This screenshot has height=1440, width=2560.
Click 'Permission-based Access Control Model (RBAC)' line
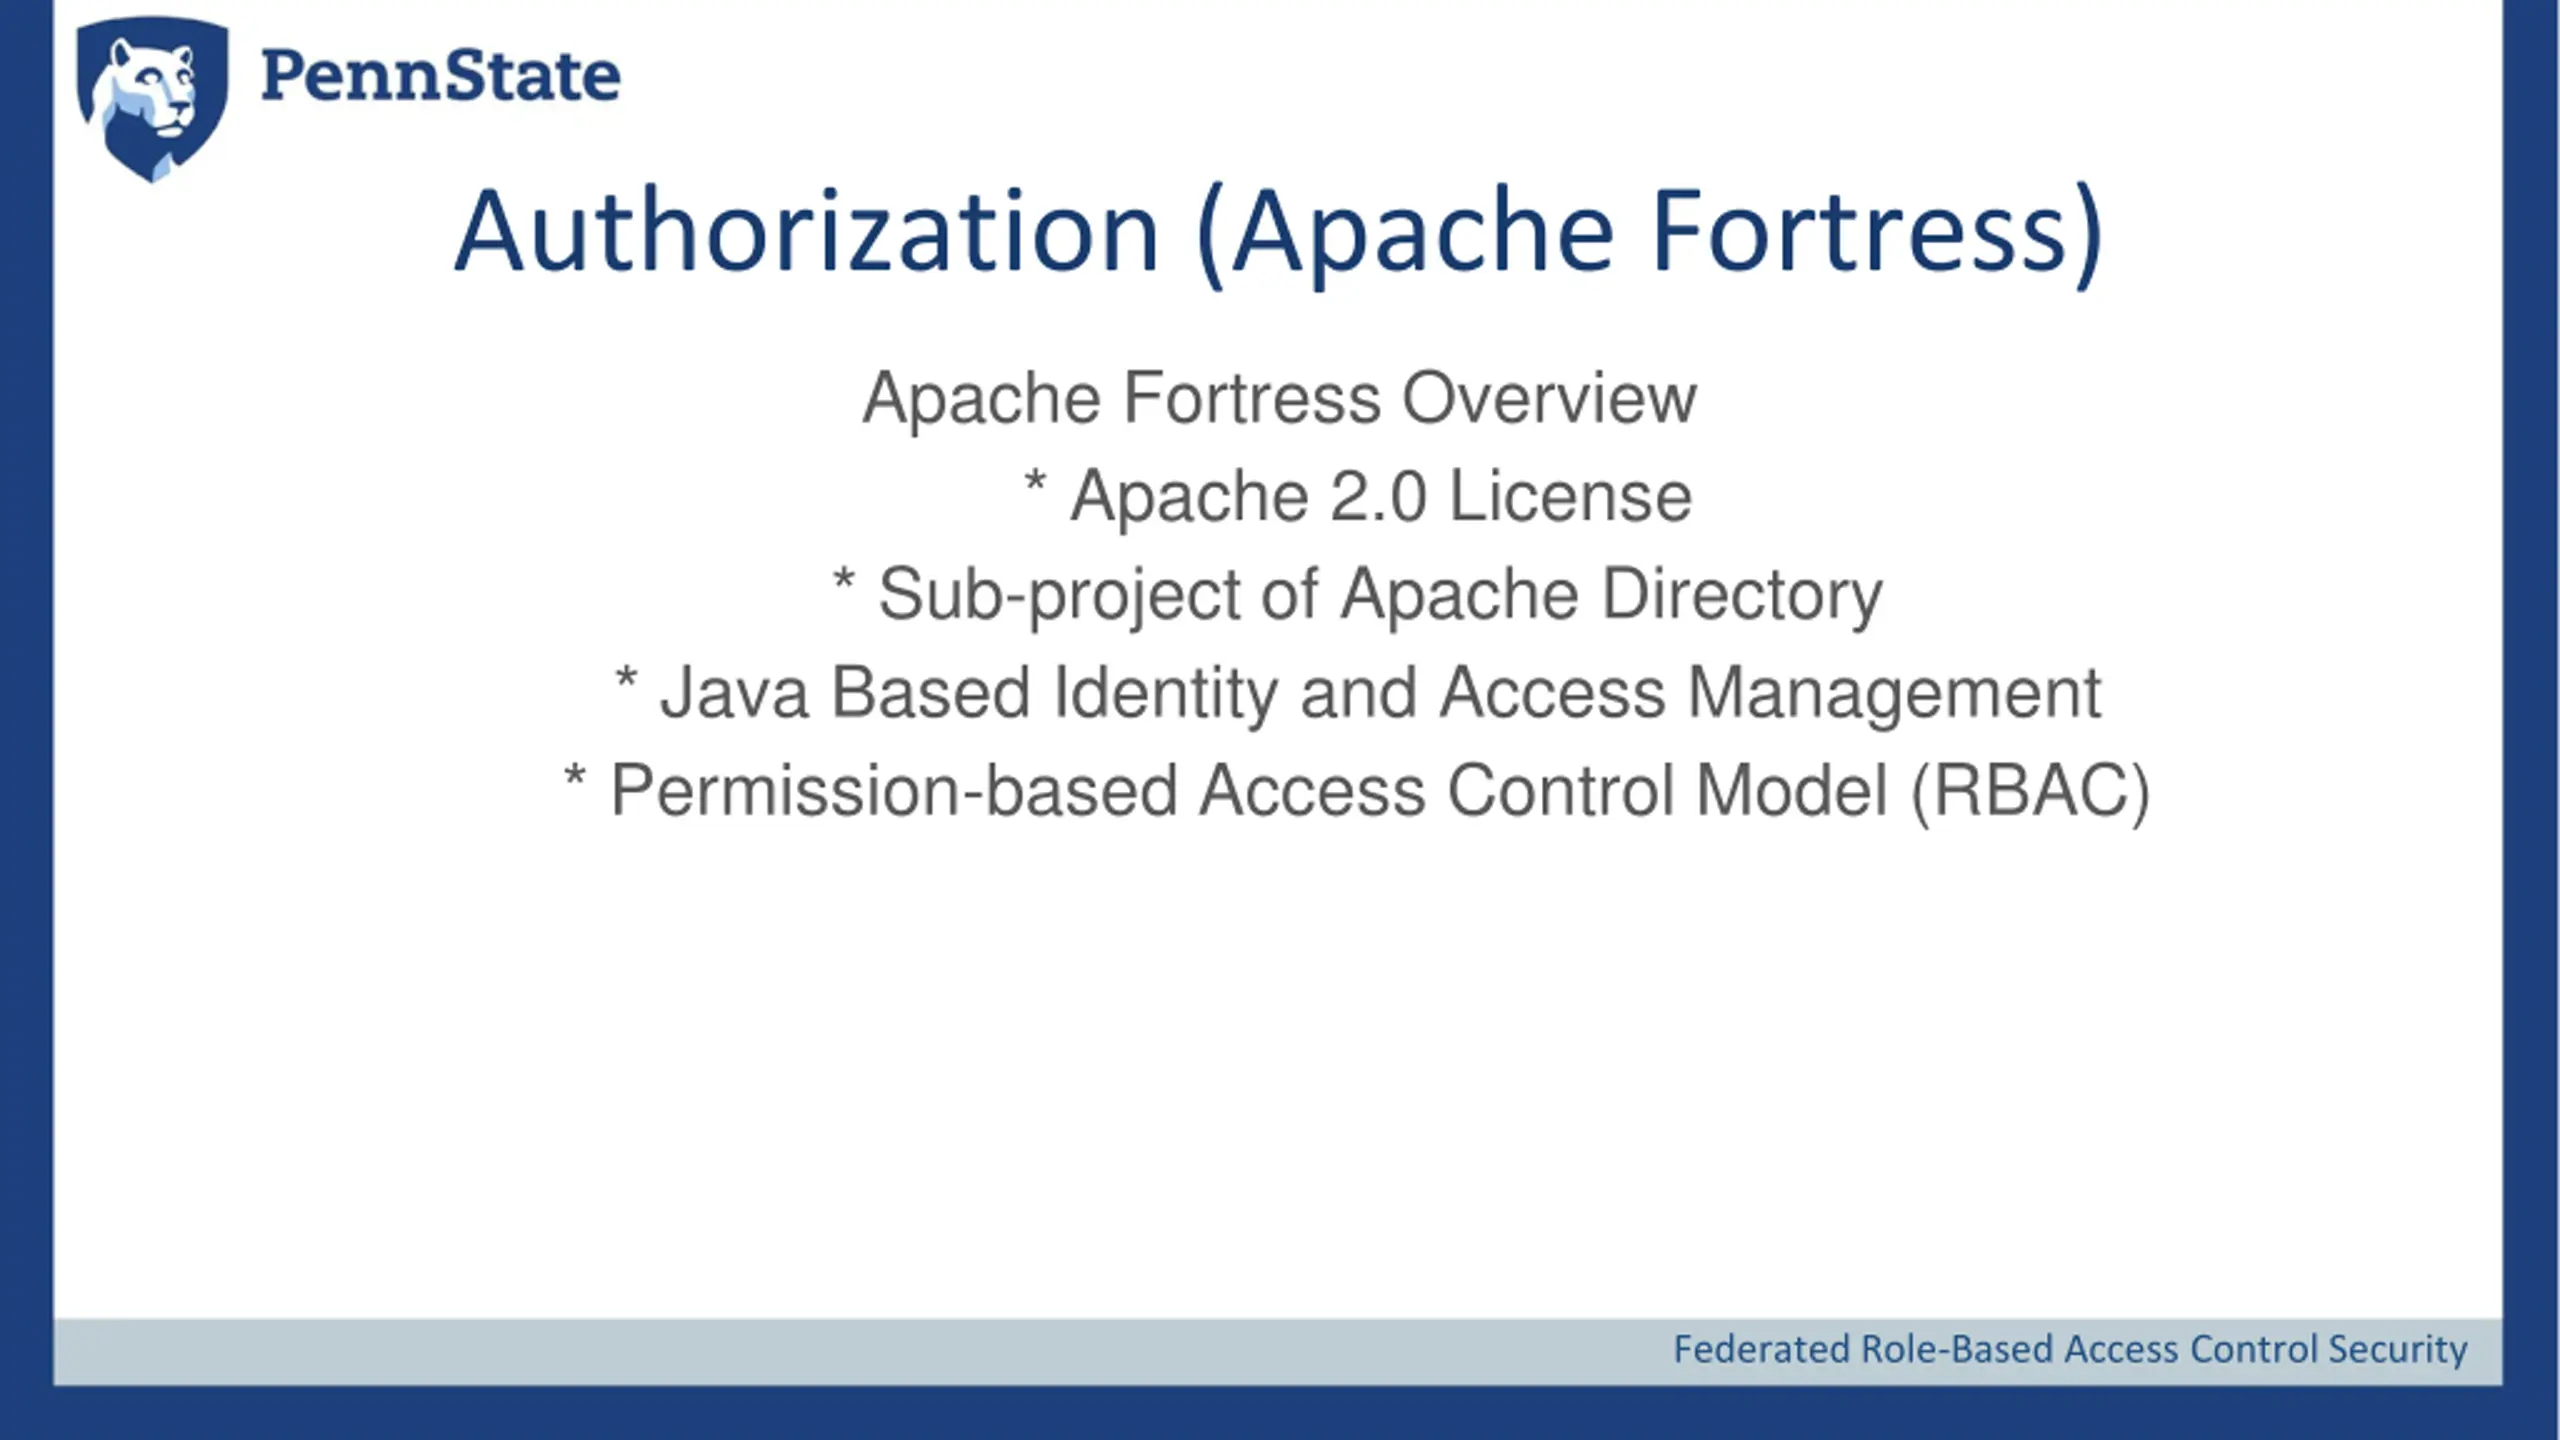click(x=1358, y=792)
